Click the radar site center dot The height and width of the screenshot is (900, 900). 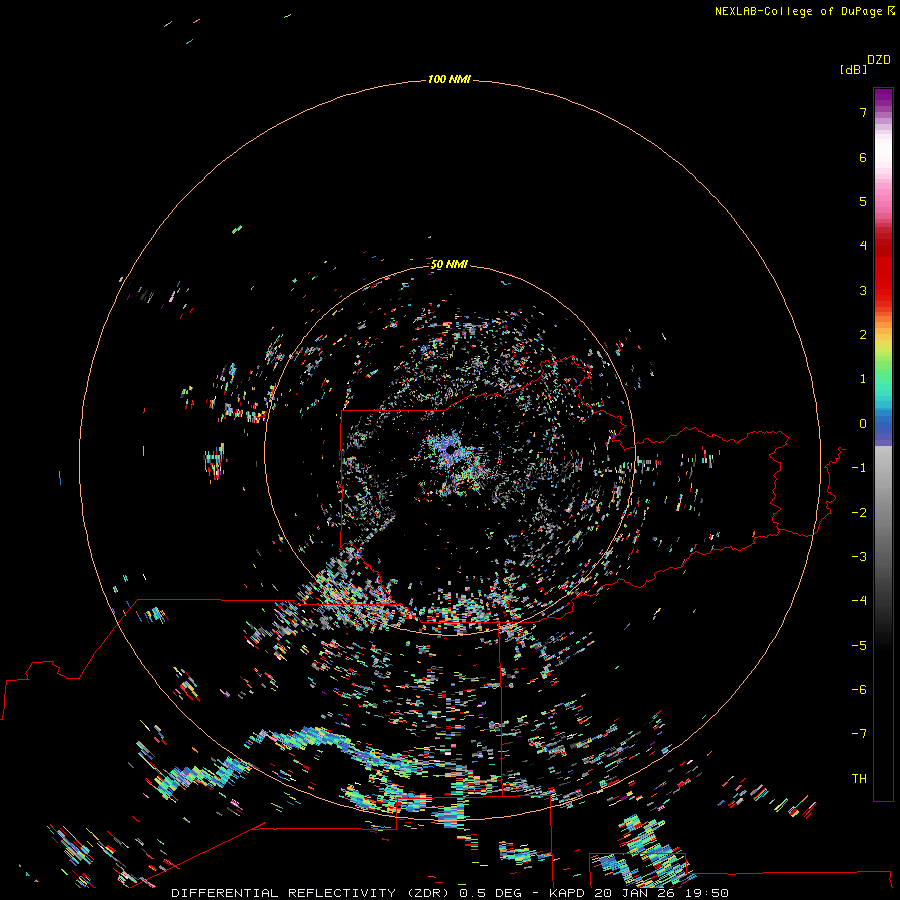click(450, 450)
